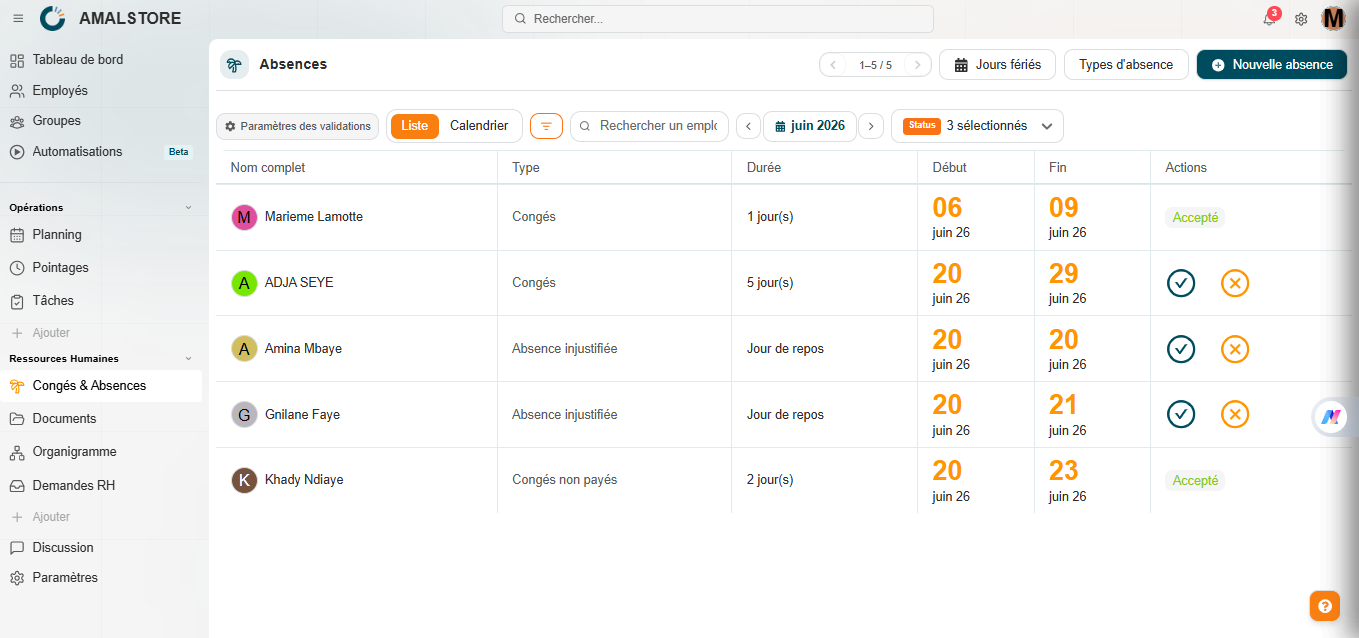Approve Gnilane Faye's absence

pyautogui.click(x=1181, y=414)
